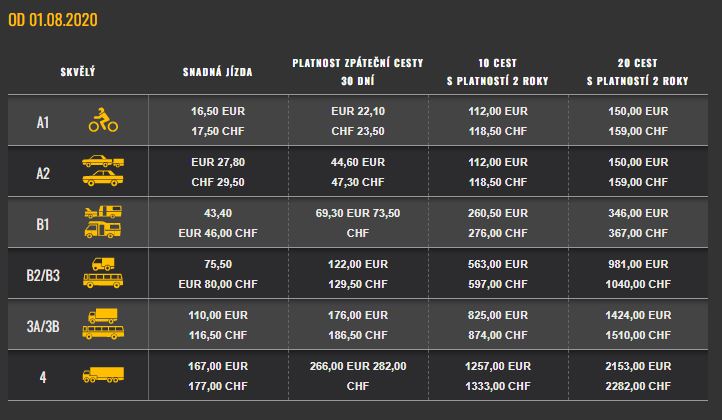Click the articulated lorry icon in row 4
The width and height of the screenshot is (722, 420).
(104, 376)
